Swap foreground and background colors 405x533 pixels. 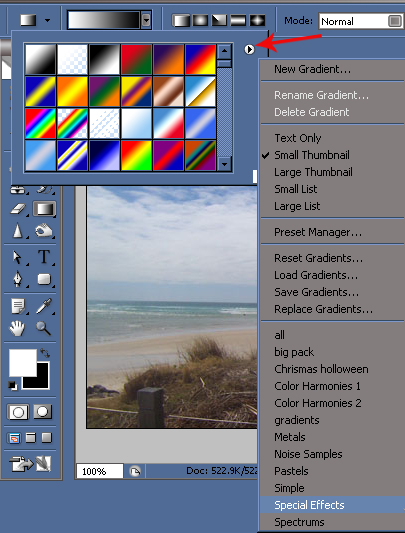tap(45, 353)
